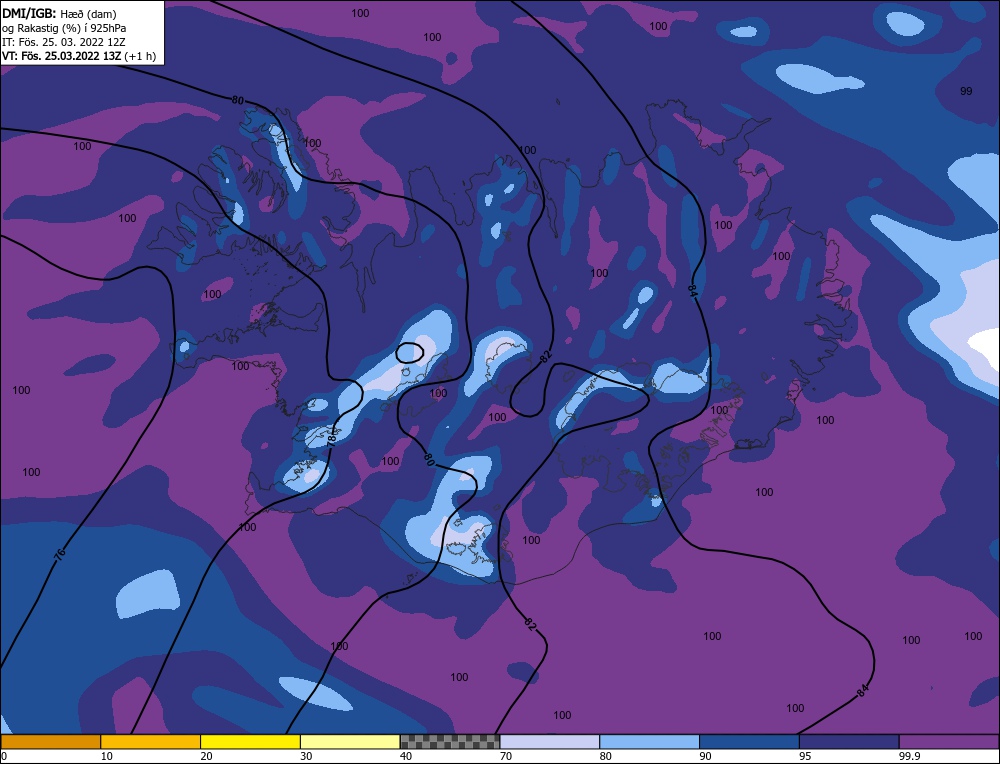
Task: Click the '20' legend scale label
Action: tap(207, 756)
